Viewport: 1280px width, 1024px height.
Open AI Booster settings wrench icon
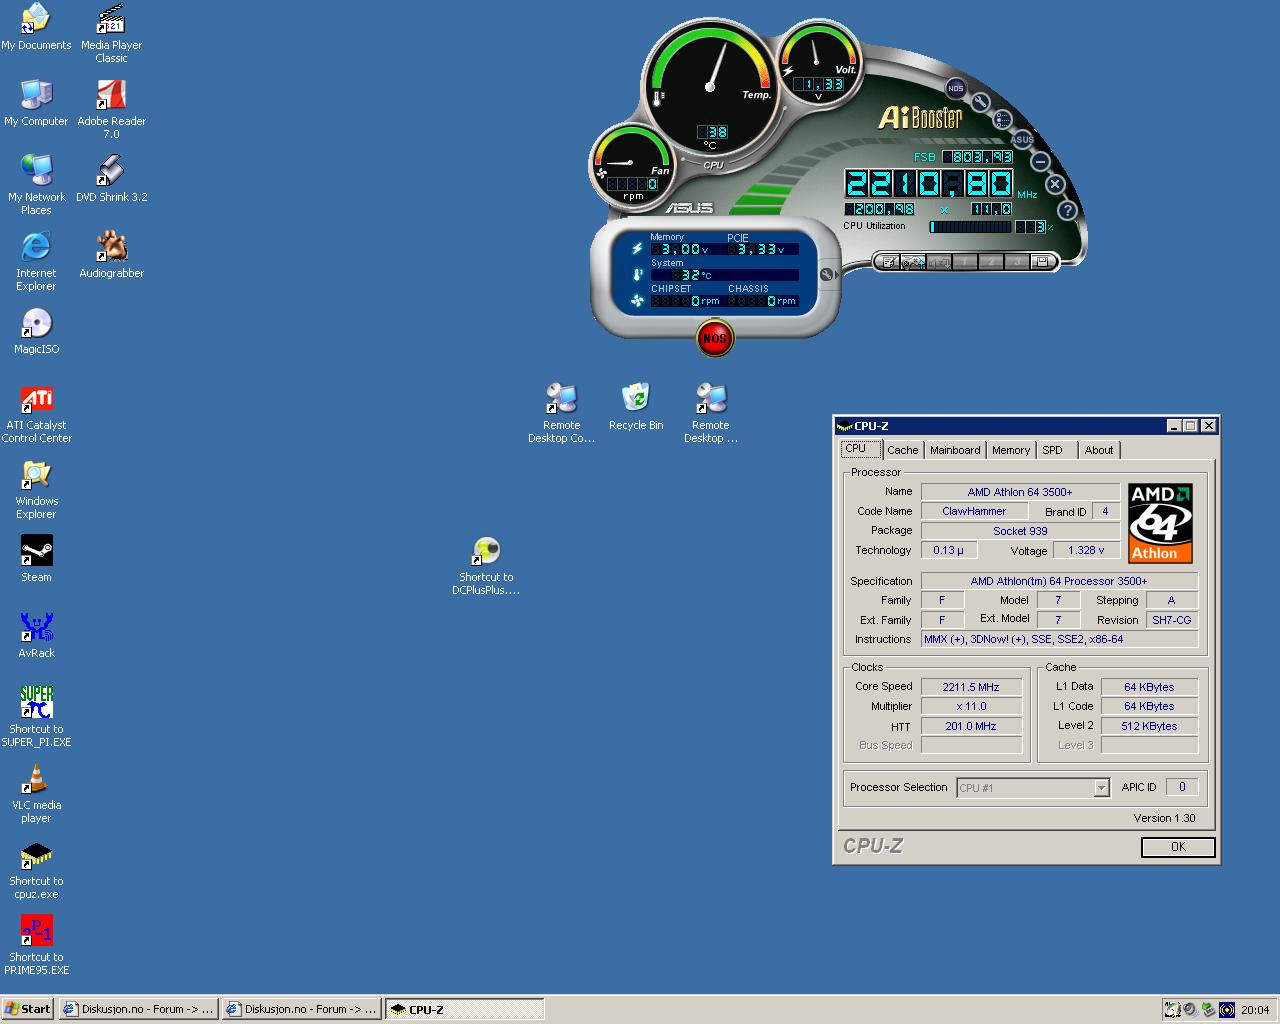coord(981,102)
